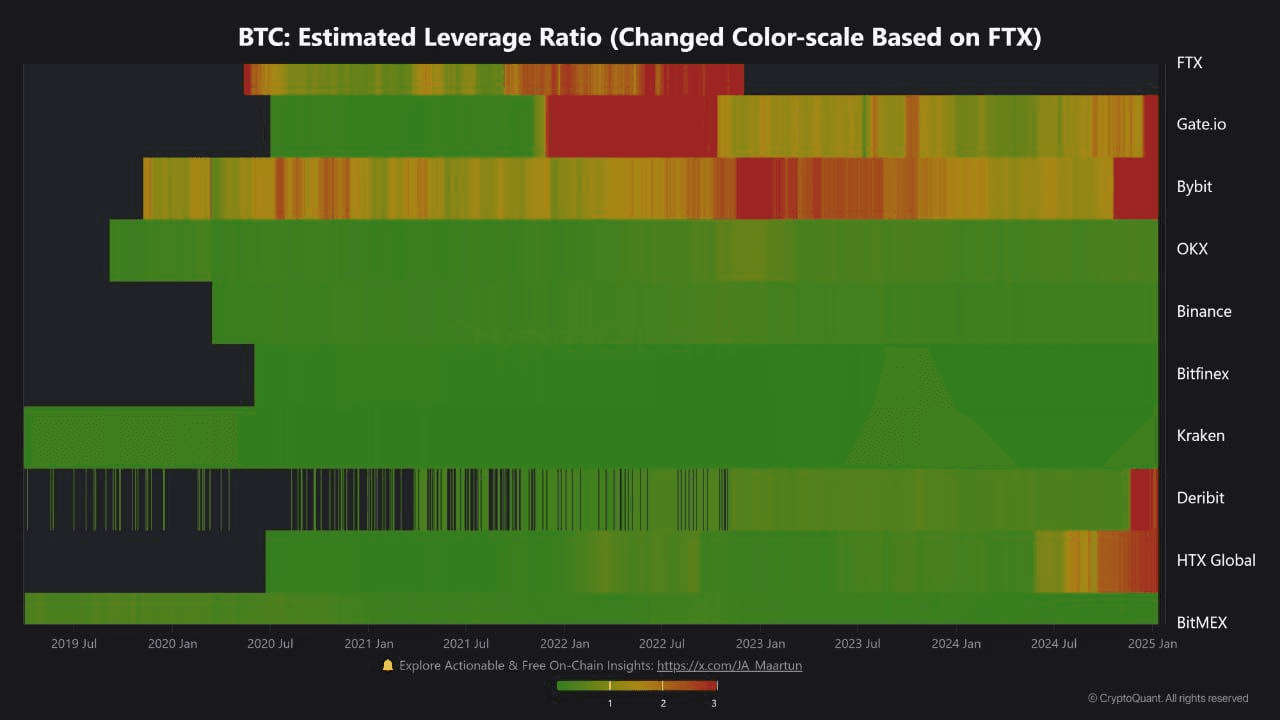Image resolution: width=1280 pixels, height=720 pixels.
Task: Select the HTX Global exchange label
Action: pyautogui.click(x=1216, y=560)
